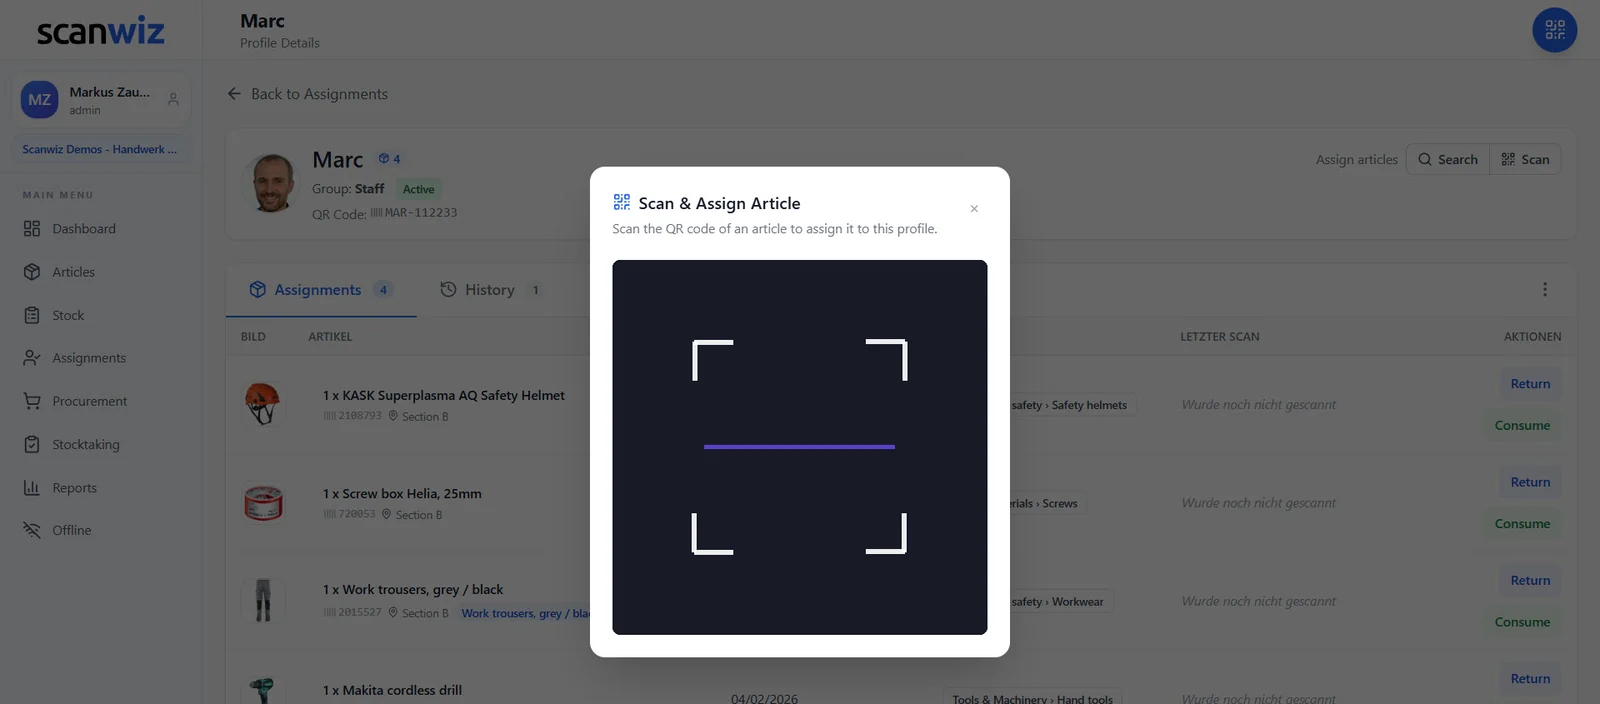Click the Reports bar chart icon
This screenshot has height=704, width=1600.
click(32, 488)
